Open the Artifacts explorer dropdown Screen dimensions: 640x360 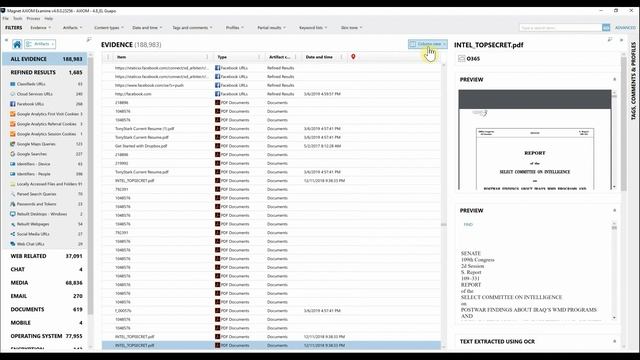coord(40,44)
